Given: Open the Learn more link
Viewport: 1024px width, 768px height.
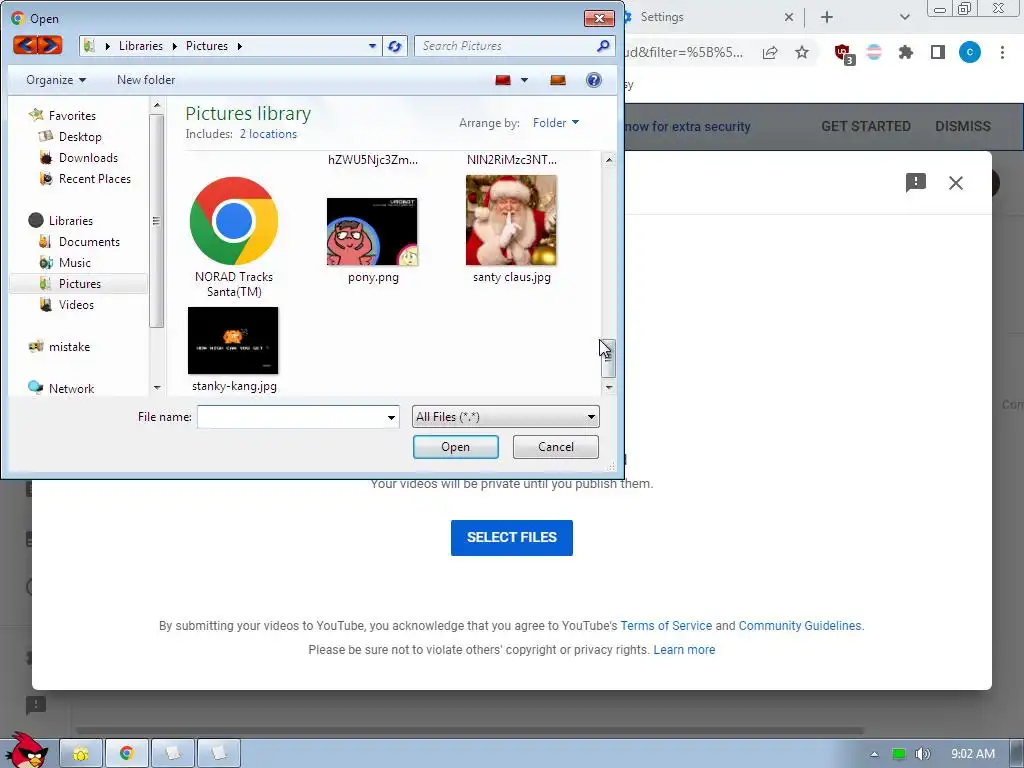Looking at the screenshot, I should 684,650.
